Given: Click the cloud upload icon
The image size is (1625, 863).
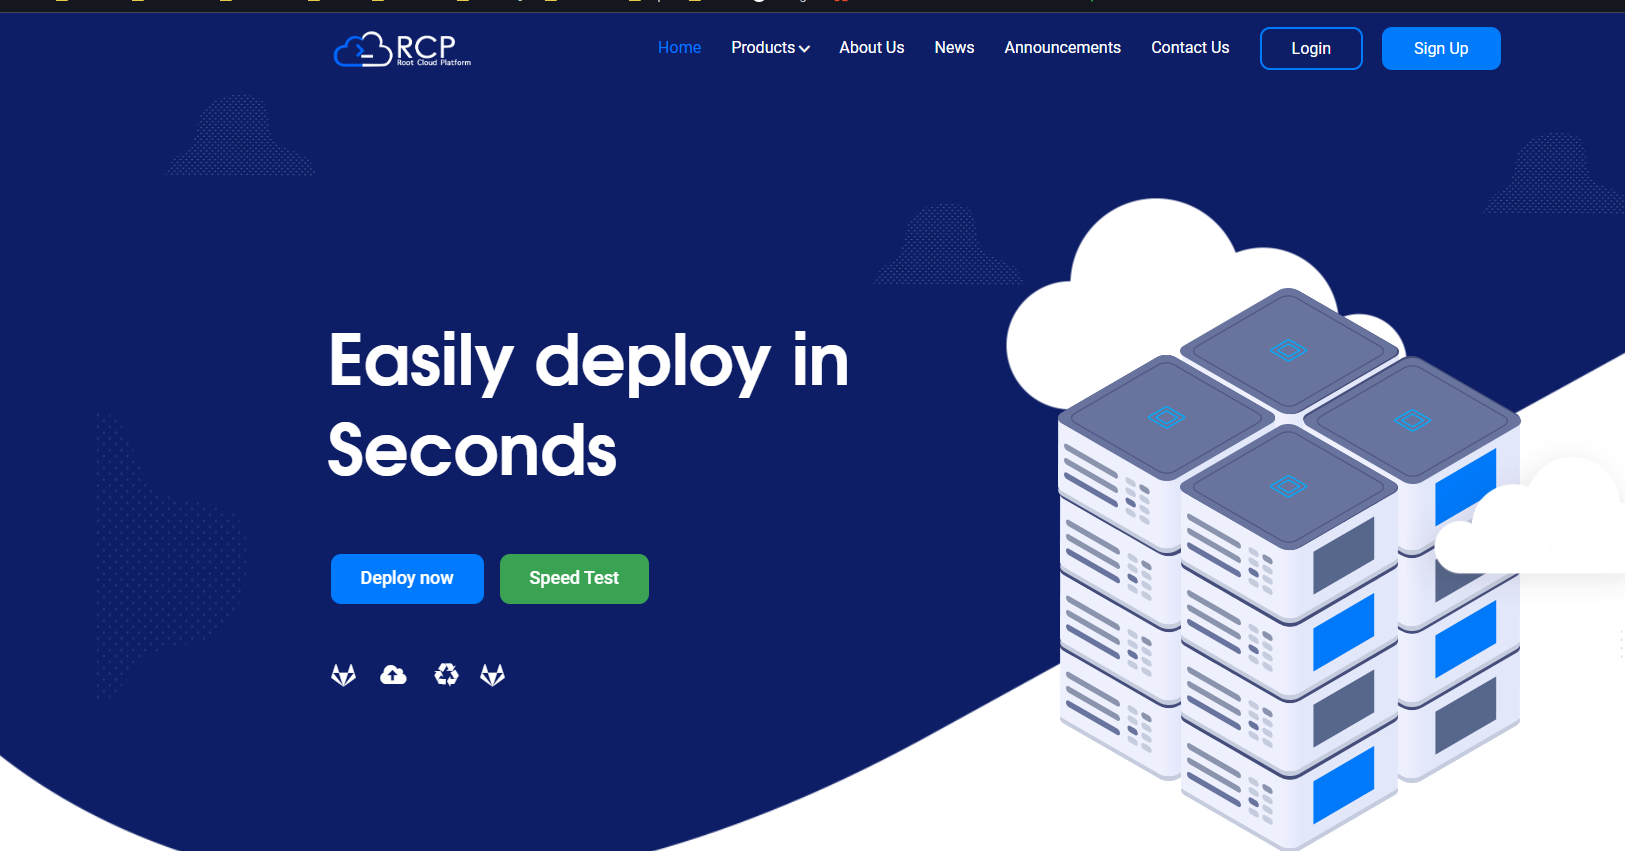Looking at the screenshot, I should (393, 675).
